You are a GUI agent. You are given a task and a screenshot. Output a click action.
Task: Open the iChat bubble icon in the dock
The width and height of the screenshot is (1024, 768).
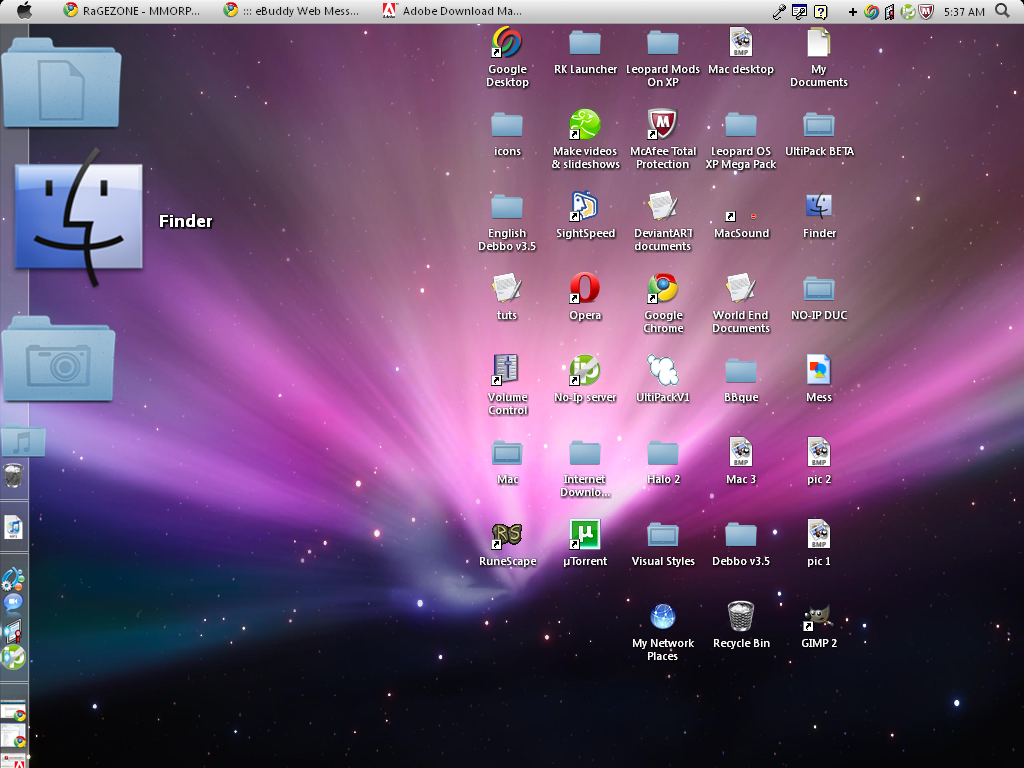(13, 602)
